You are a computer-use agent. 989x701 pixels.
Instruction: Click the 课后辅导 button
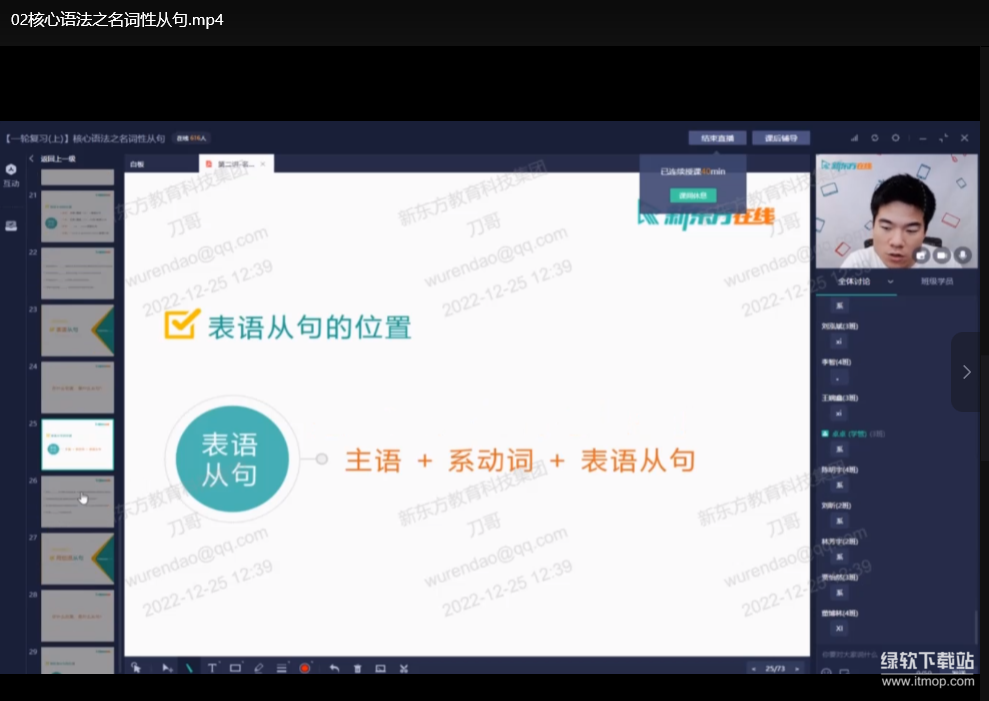pos(780,138)
